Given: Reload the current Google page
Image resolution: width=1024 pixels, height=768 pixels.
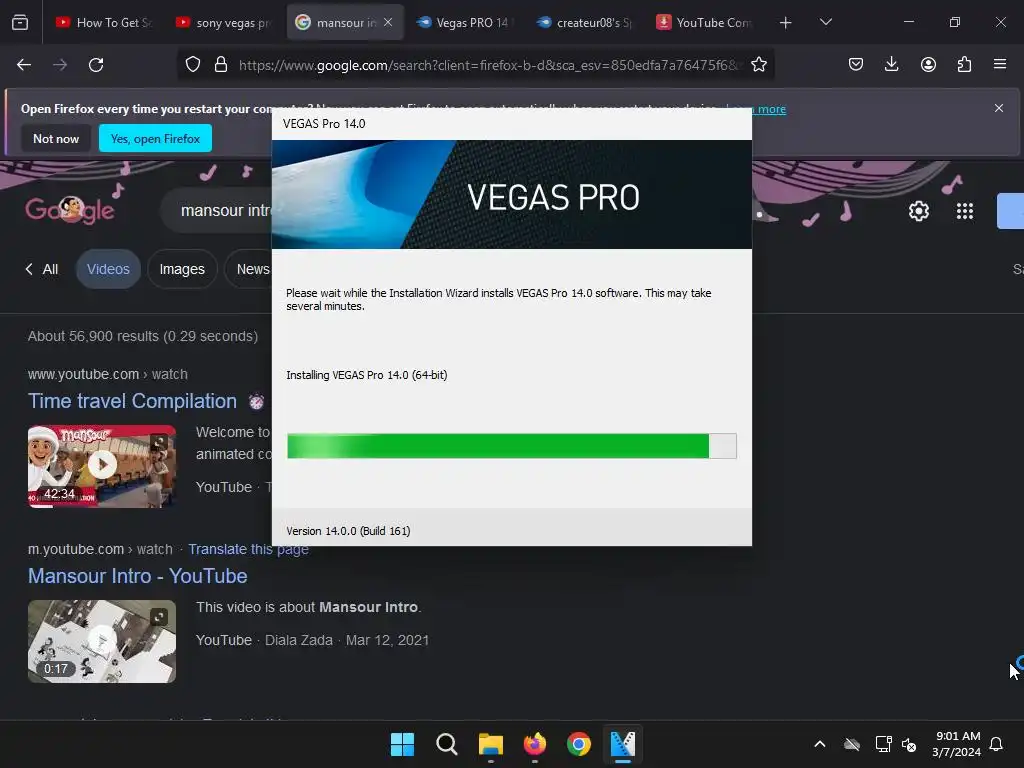Looking at the screenshot, I should pos(96,65).
